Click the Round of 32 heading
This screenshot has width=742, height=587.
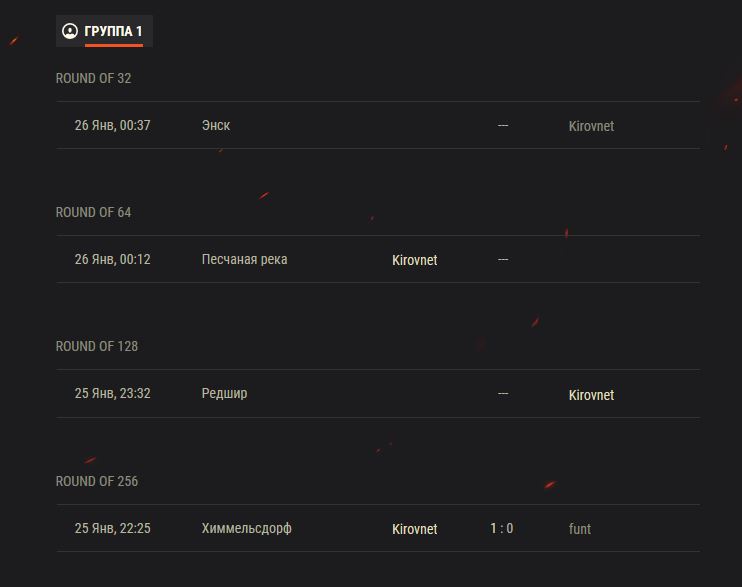[93, 78]
